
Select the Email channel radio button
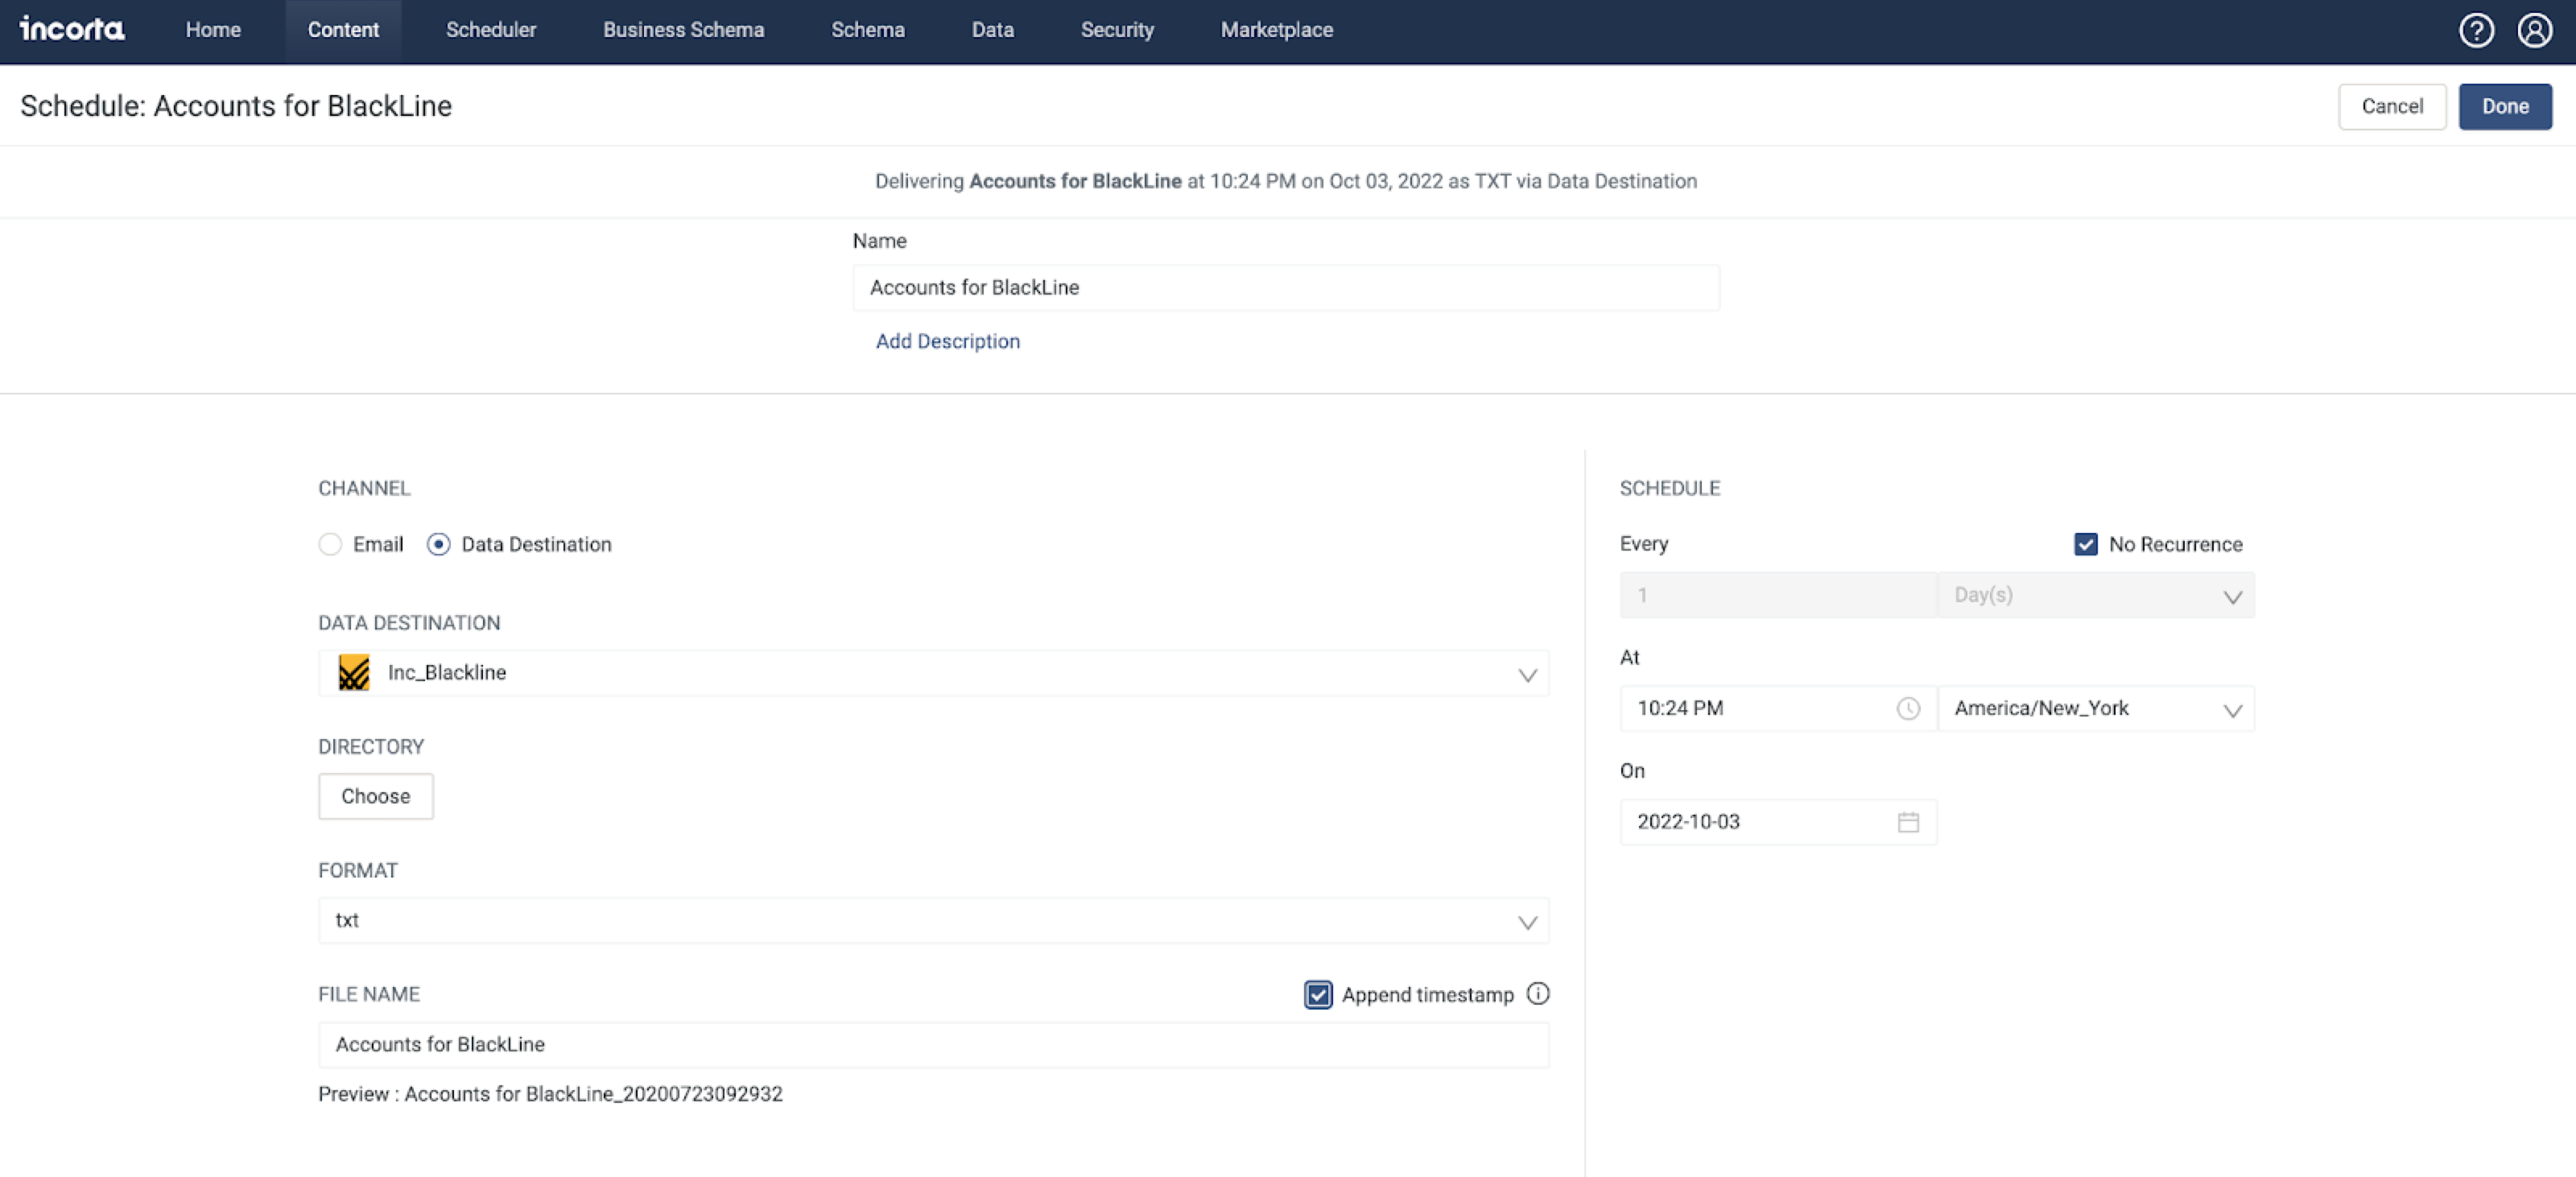[330, 544]
